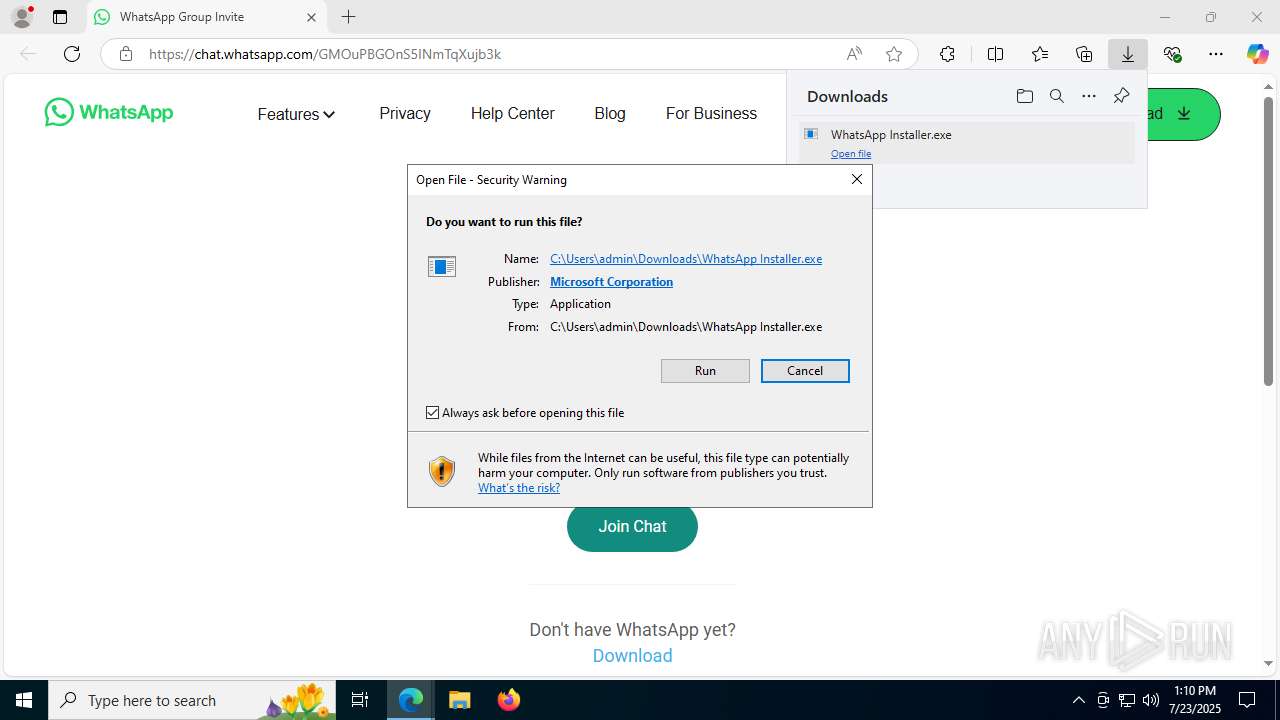Screen dimensions: 1280x720
Task: Open network status tray icon
Action: click(1127, 700)
